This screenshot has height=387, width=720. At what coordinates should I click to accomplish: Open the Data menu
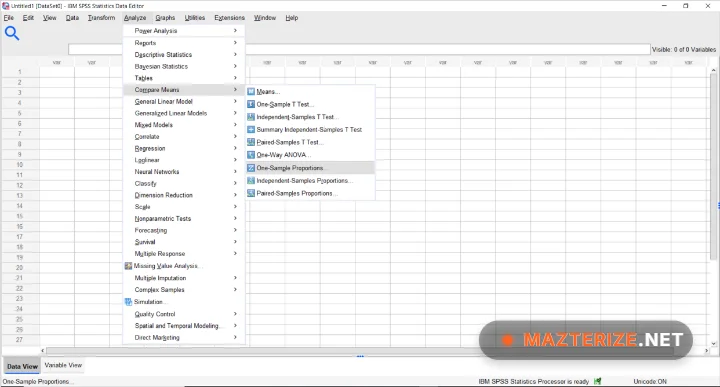[x=72, y=18]
